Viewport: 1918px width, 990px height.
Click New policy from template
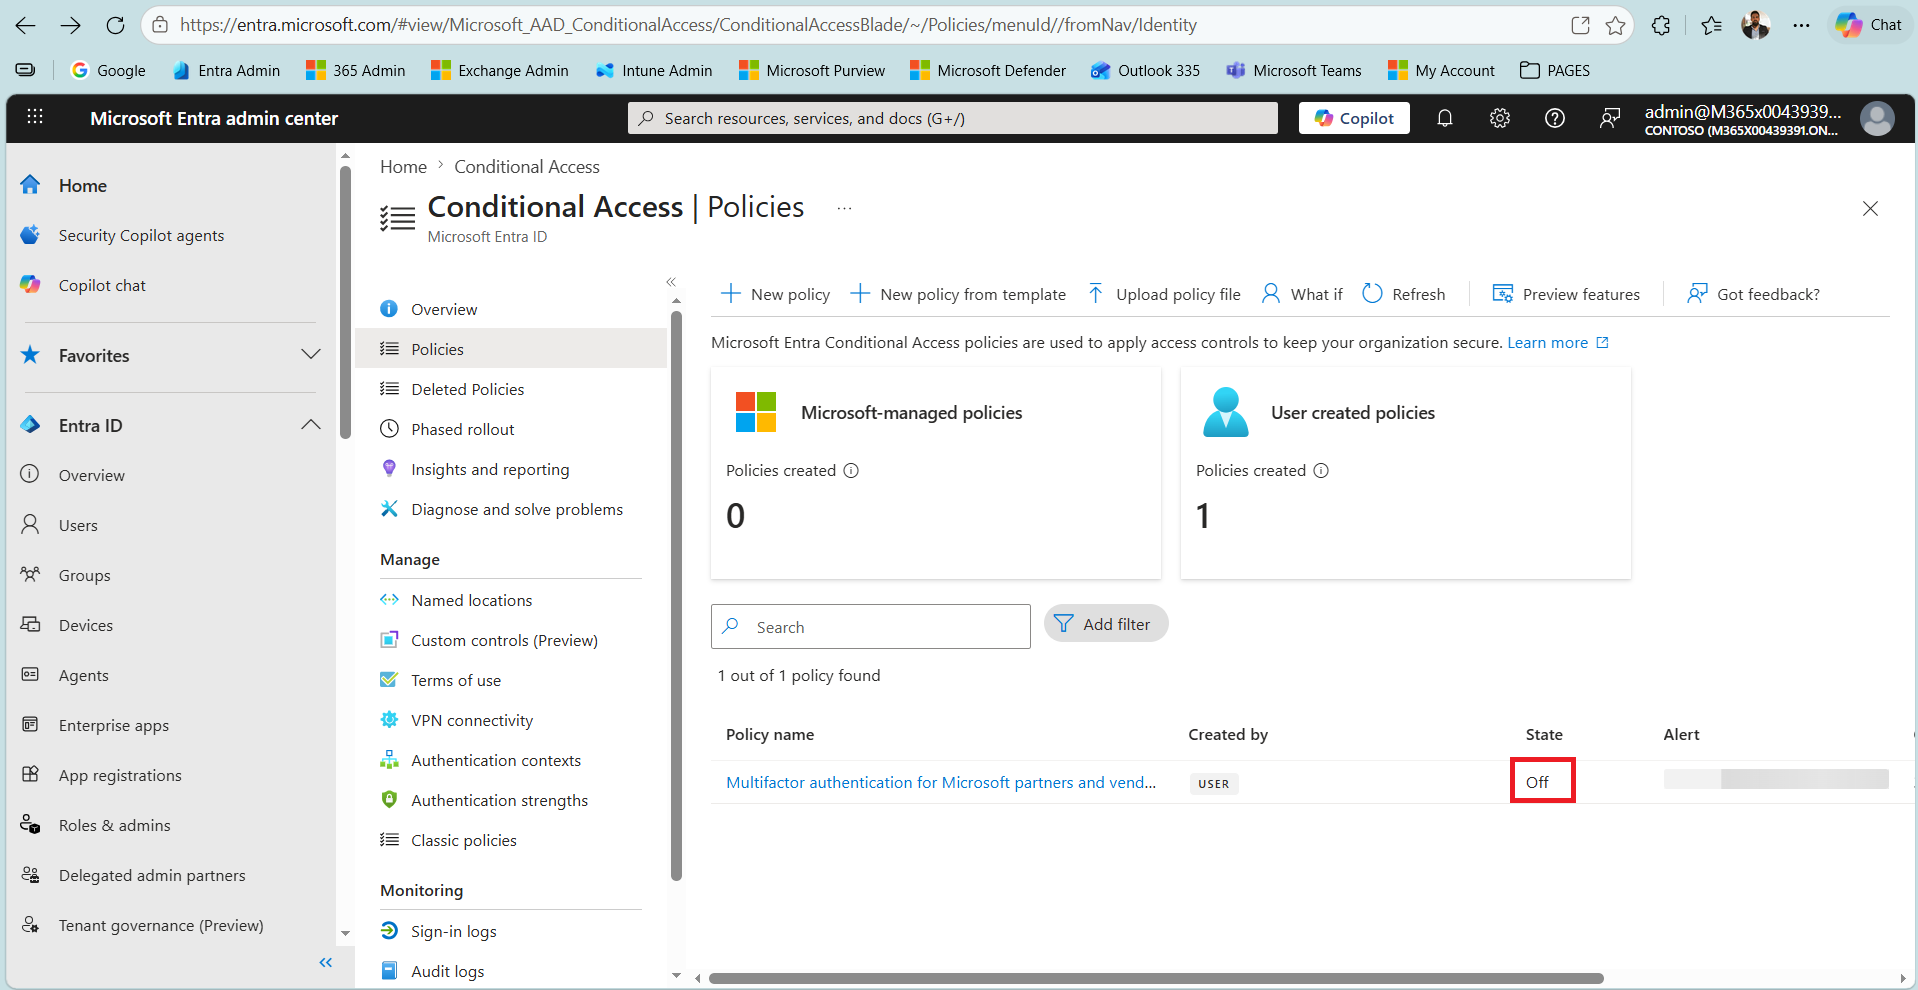click(958, 294)
